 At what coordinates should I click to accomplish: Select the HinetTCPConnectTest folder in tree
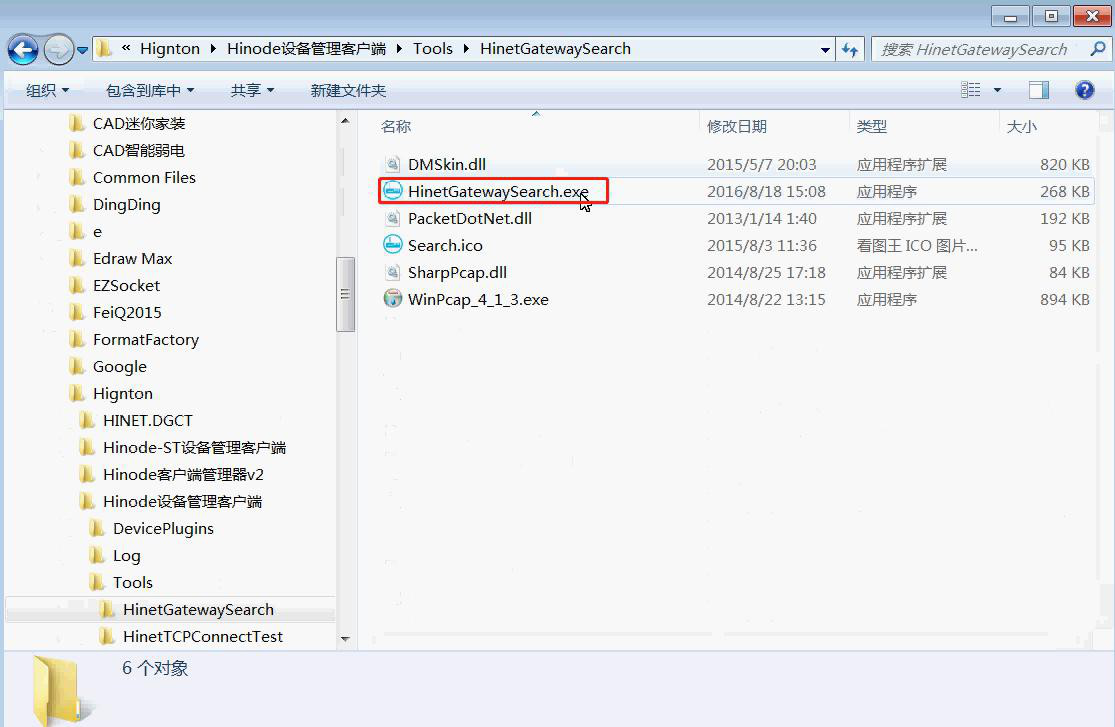pos(203,637)
